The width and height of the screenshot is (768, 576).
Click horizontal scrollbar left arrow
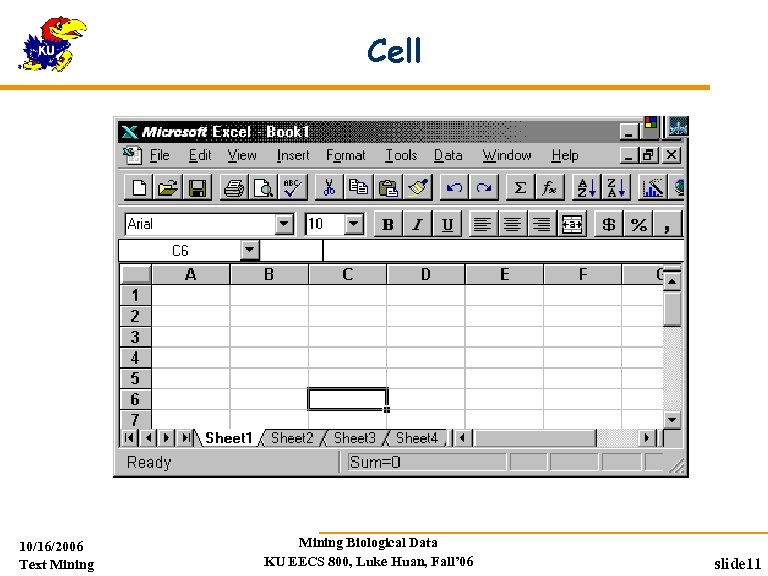[462, 437]
